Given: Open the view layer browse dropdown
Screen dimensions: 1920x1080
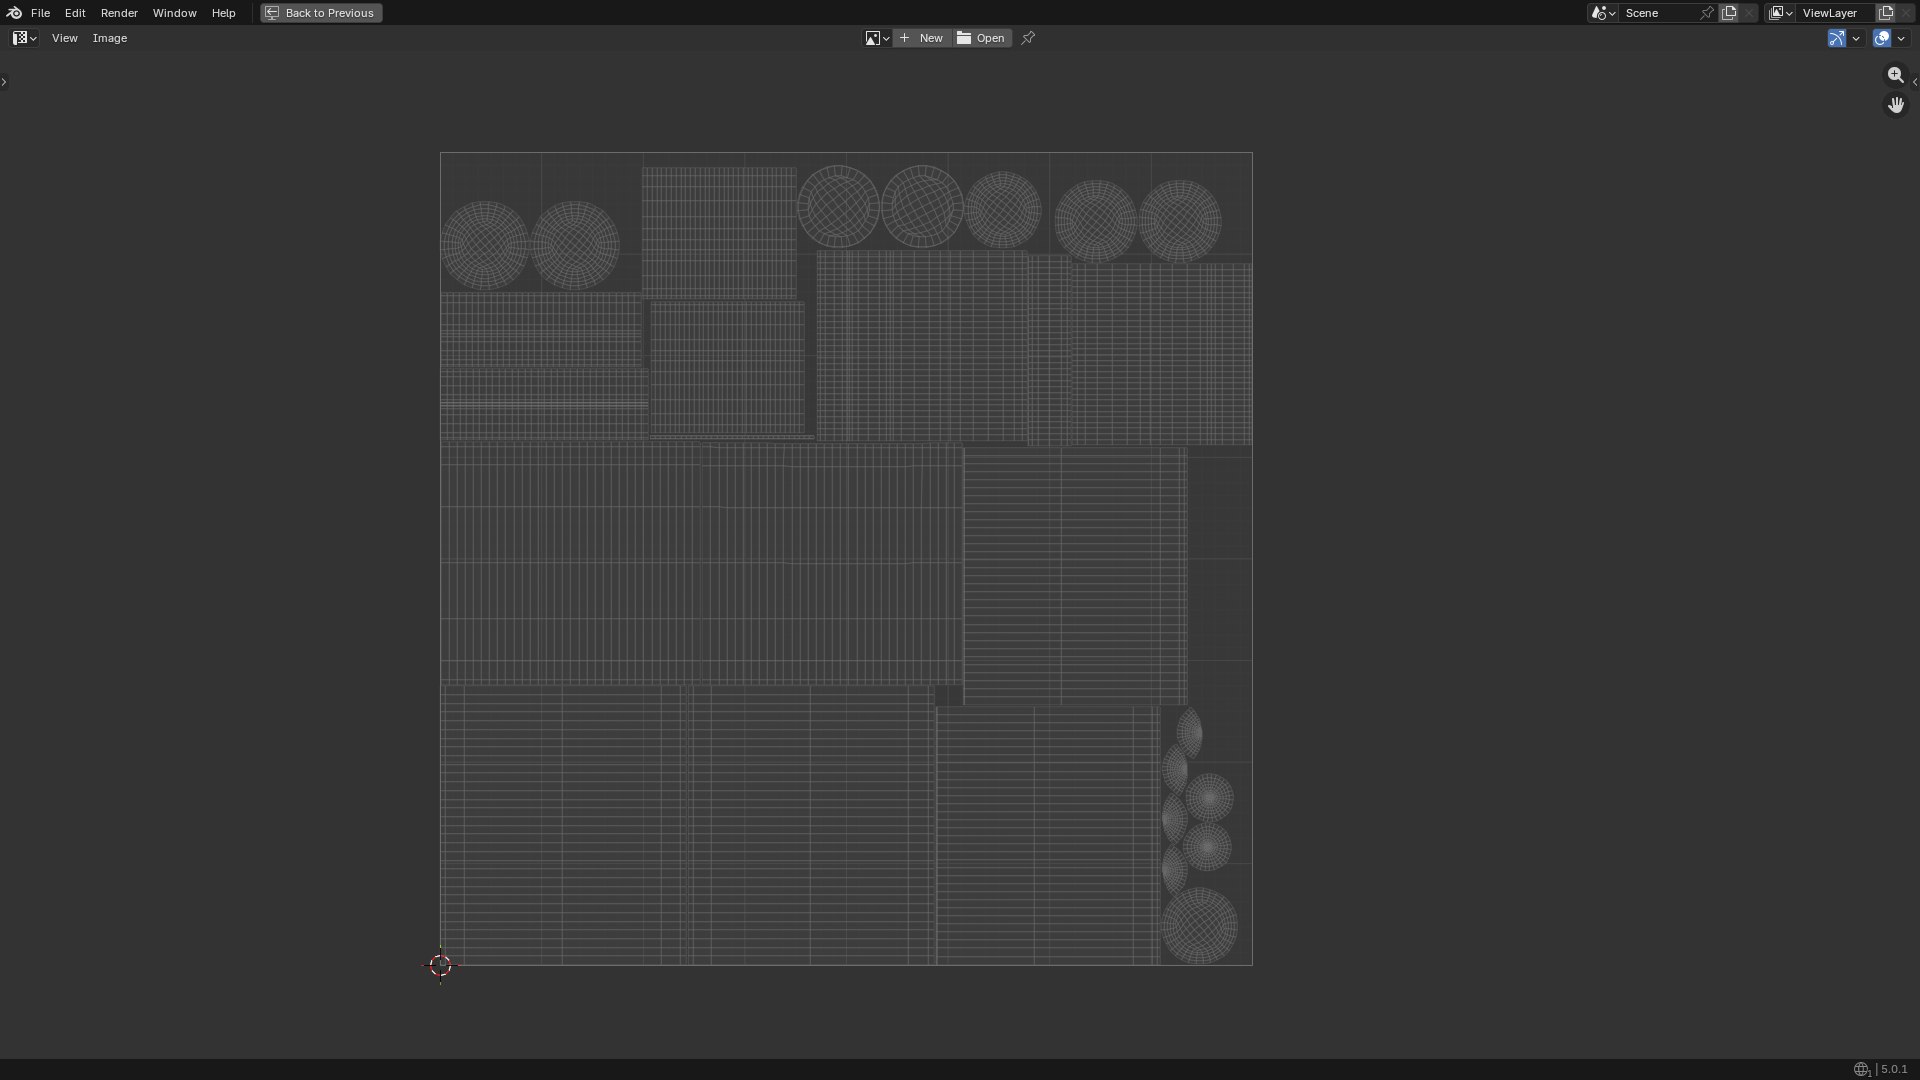Looking at the screenshot, I should pyautogui.click(x=1780, y=13).
